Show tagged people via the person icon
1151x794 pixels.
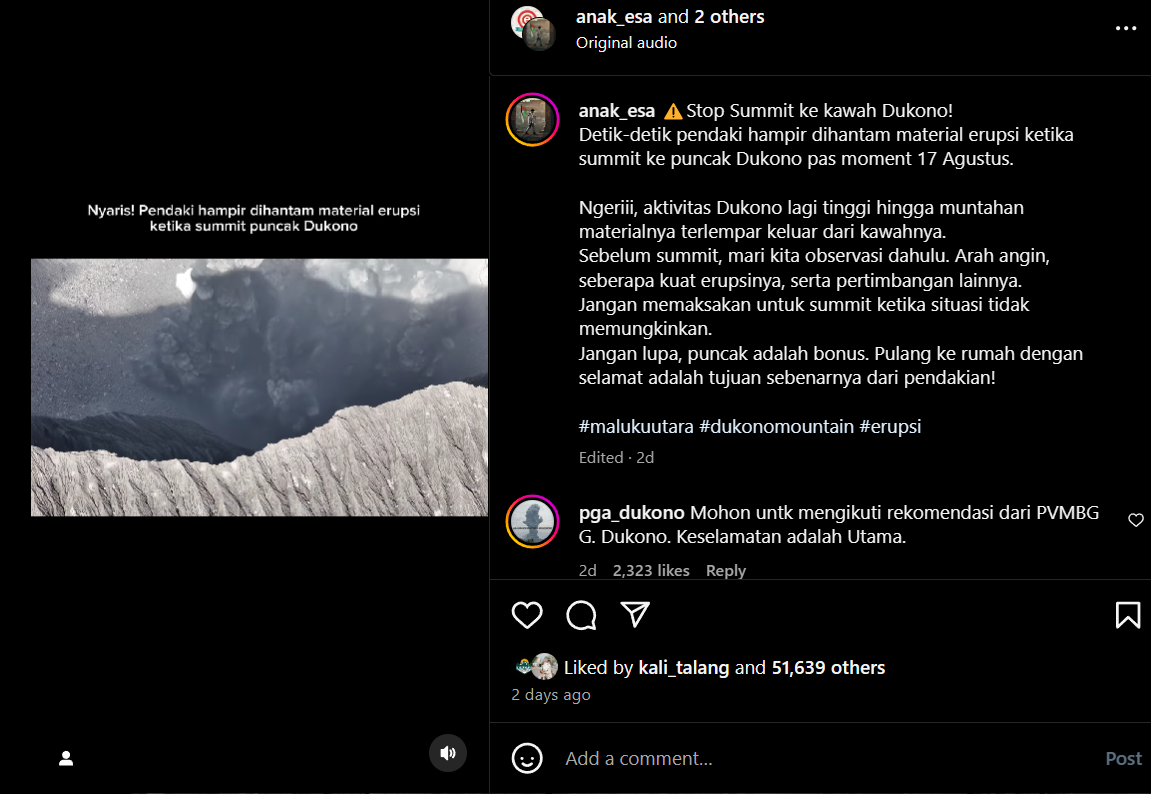[66, 758]
